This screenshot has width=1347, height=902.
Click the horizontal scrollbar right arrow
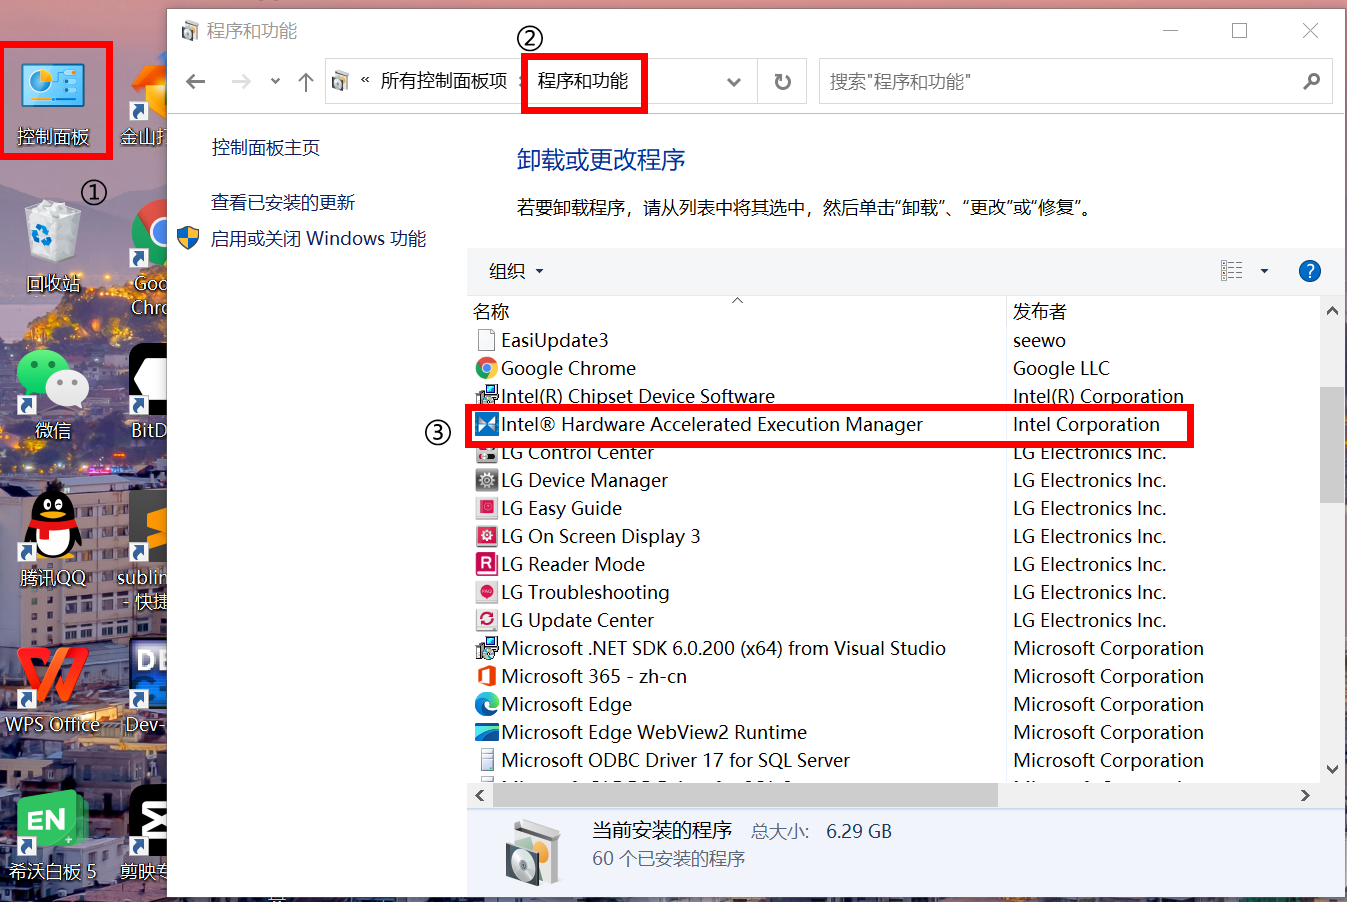pyautogui.click(x=1305, y=795)
